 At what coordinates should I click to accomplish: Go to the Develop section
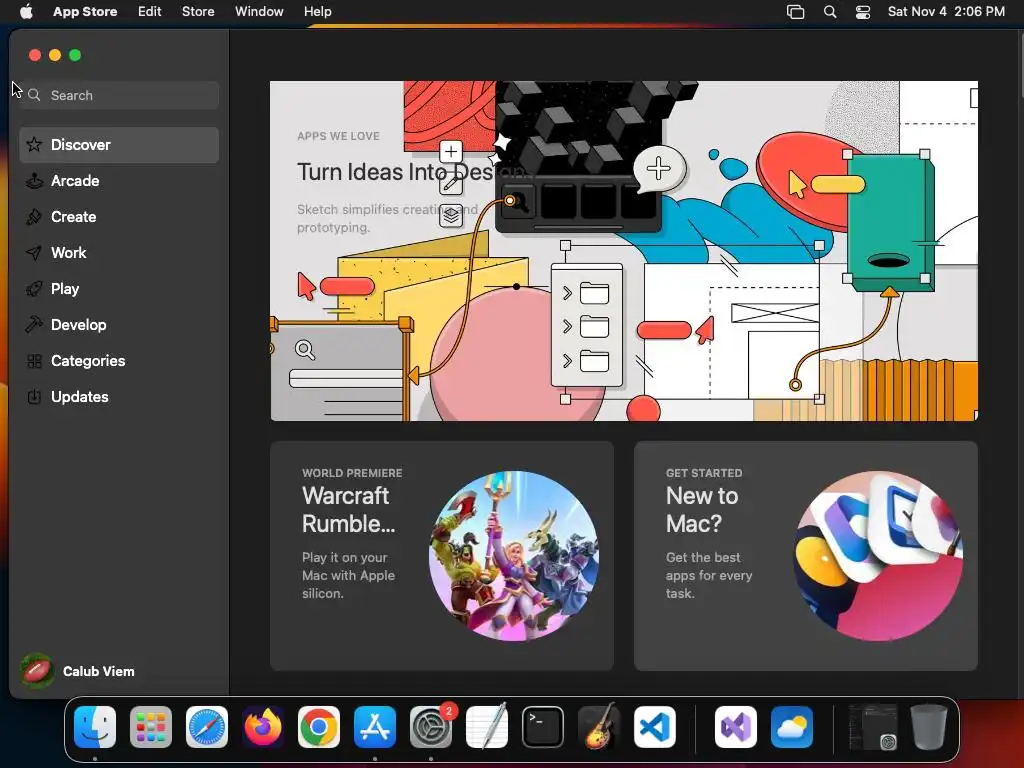pyautogui.click(x=119, y=325)
